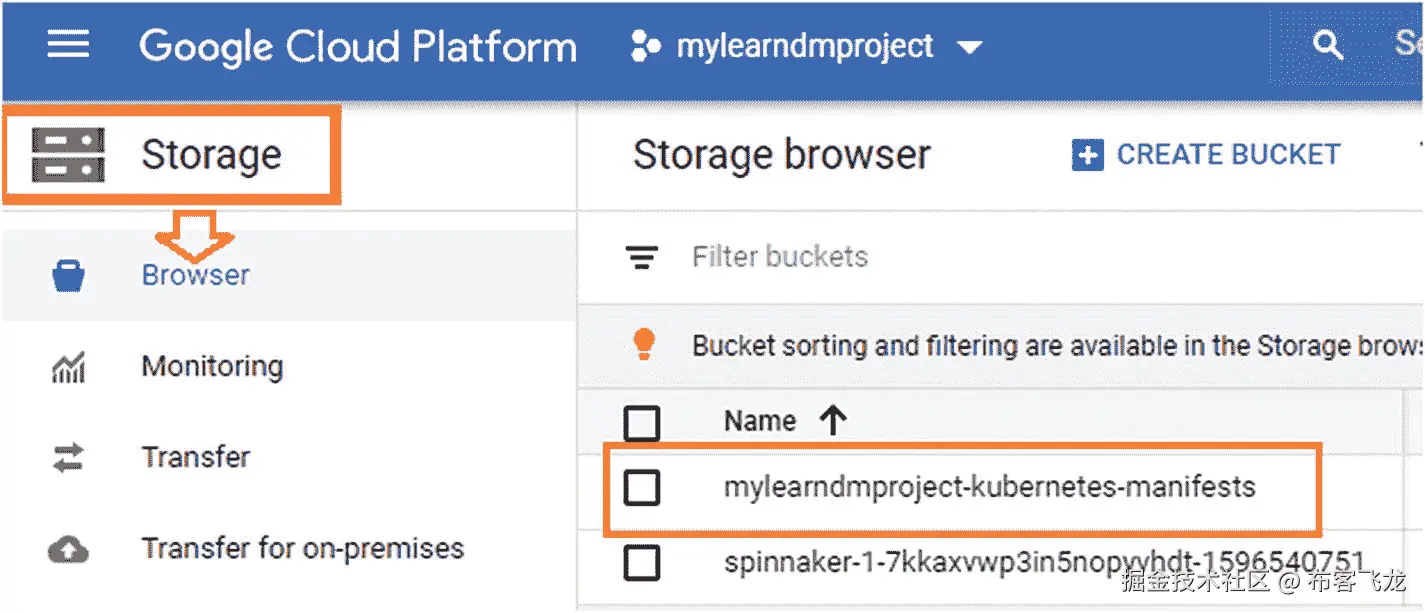Sort buckets using the Name arrow

(832, 421)
